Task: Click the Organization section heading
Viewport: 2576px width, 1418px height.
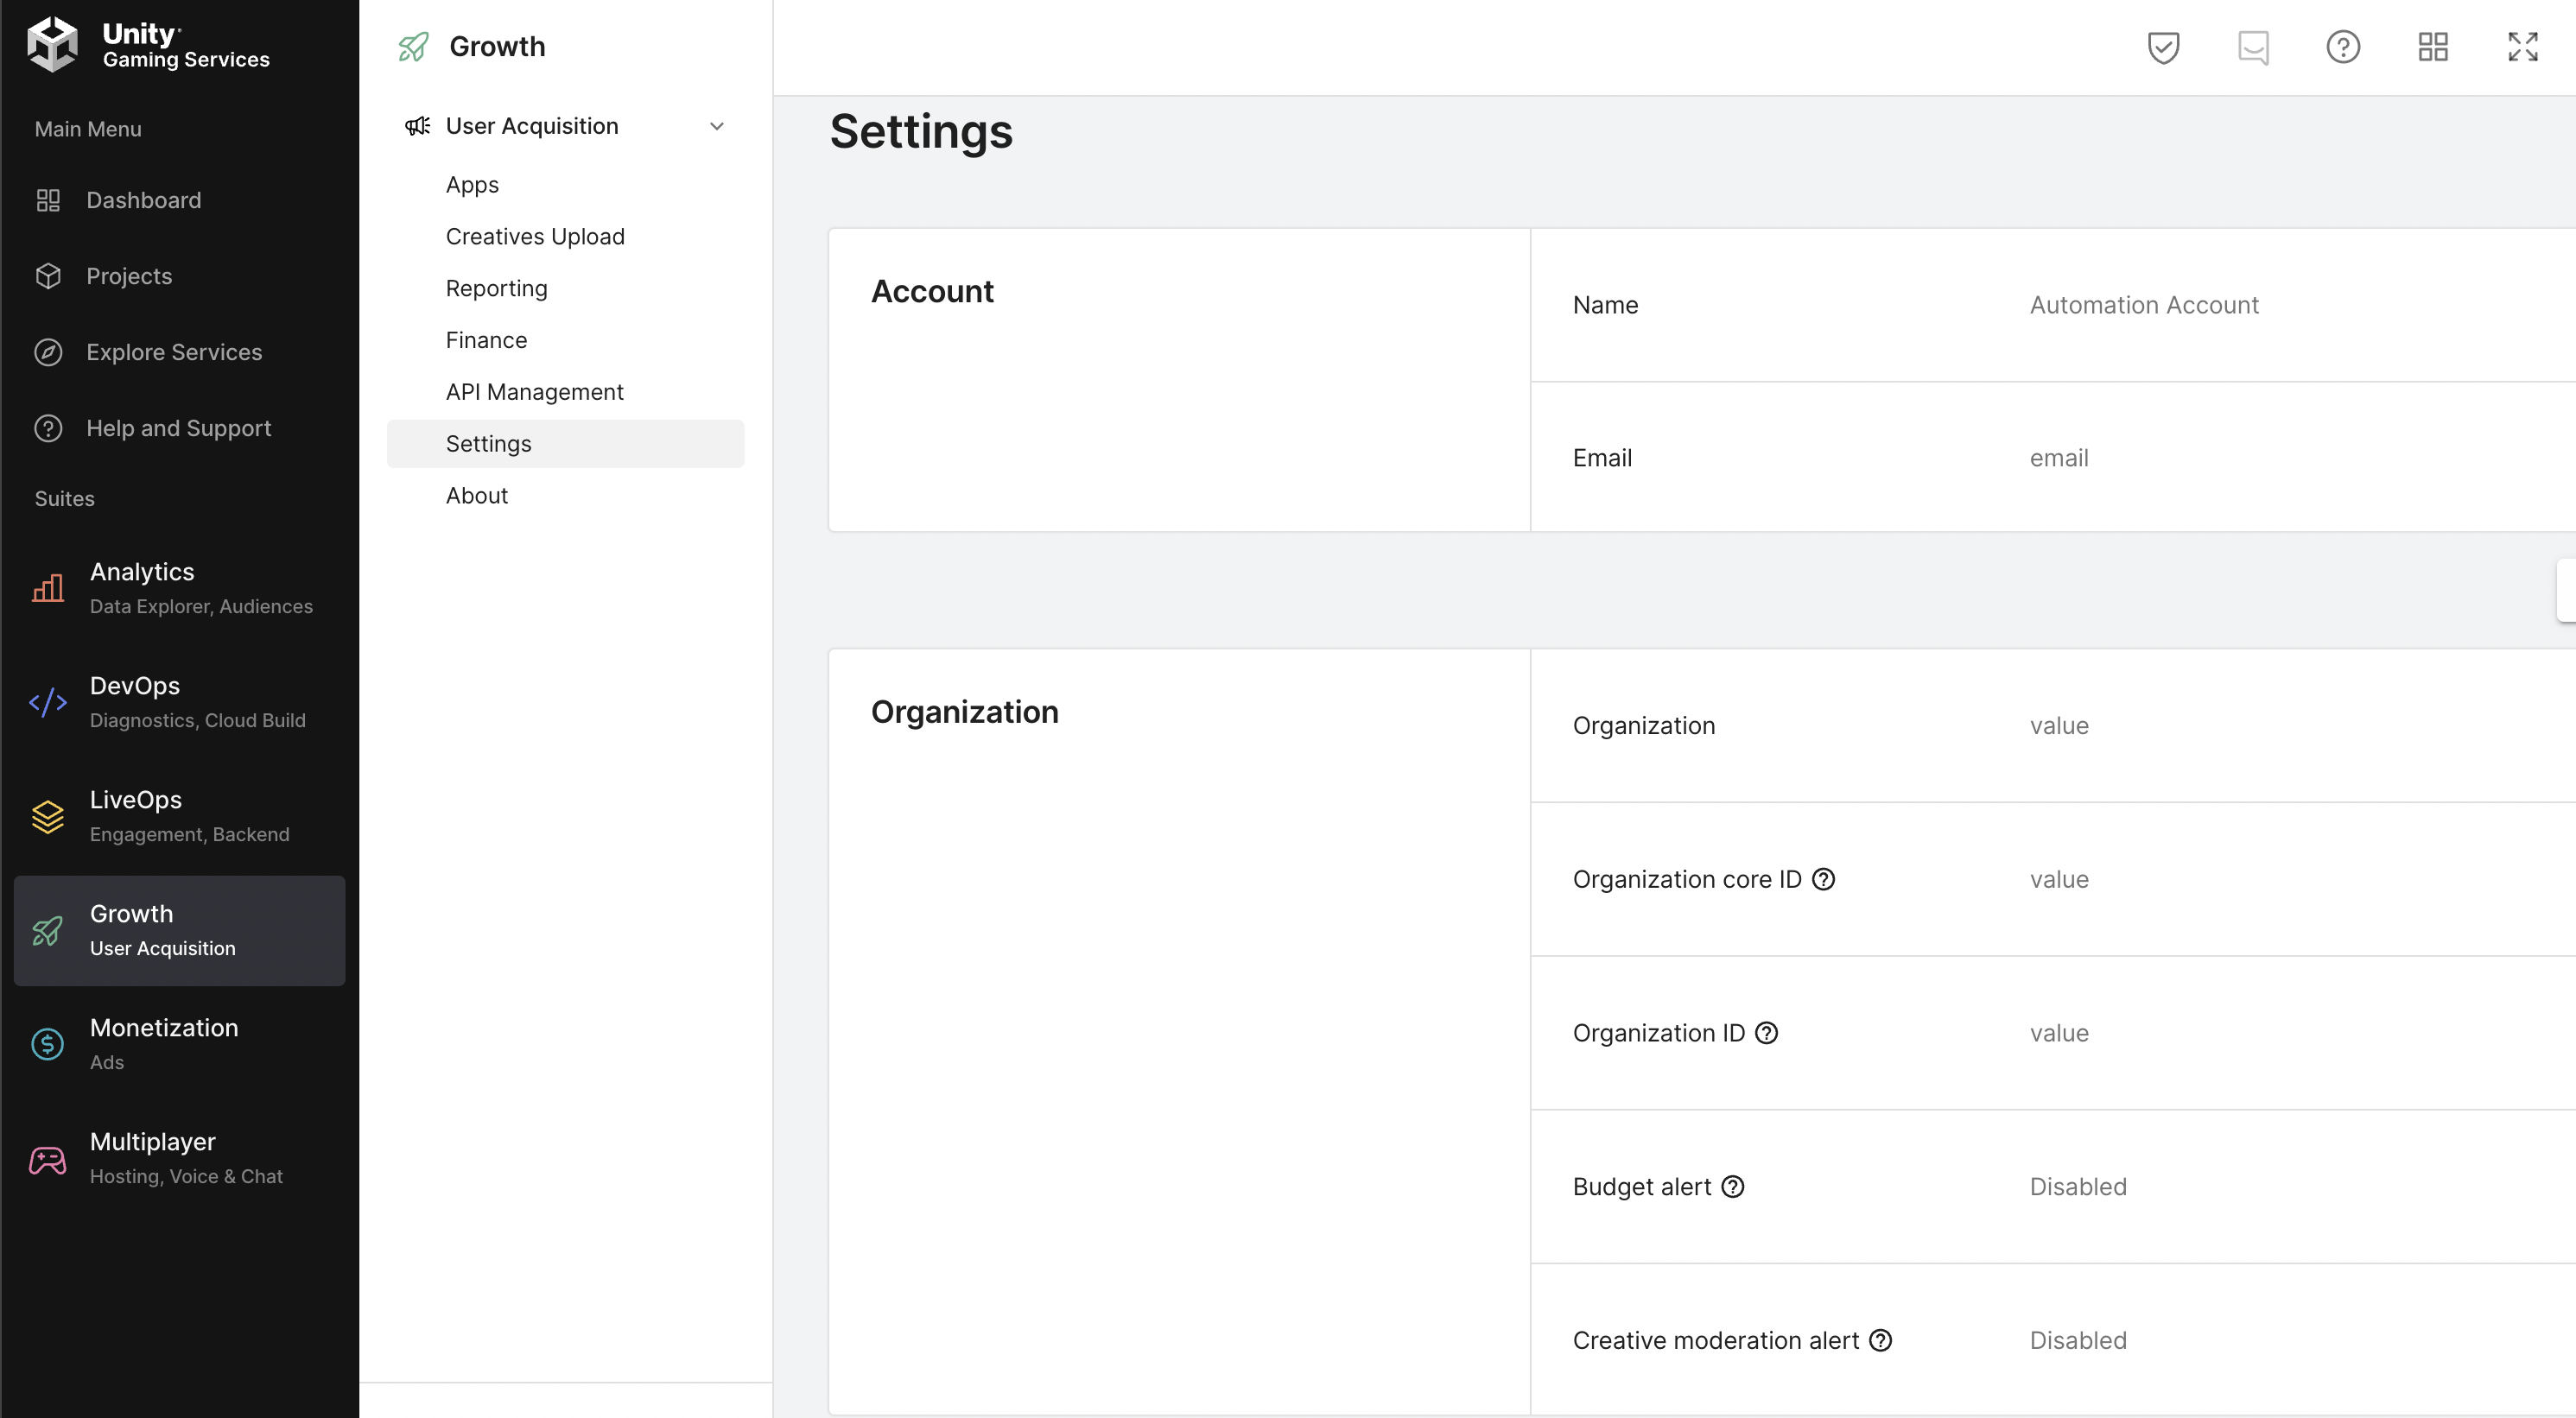Action: [964, 712]
